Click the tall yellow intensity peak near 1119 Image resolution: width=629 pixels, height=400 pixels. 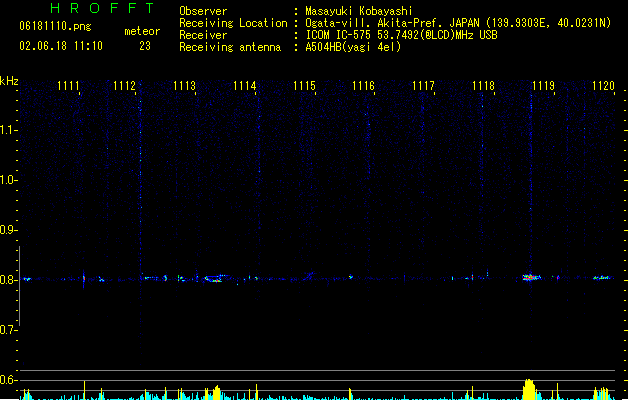529,389
